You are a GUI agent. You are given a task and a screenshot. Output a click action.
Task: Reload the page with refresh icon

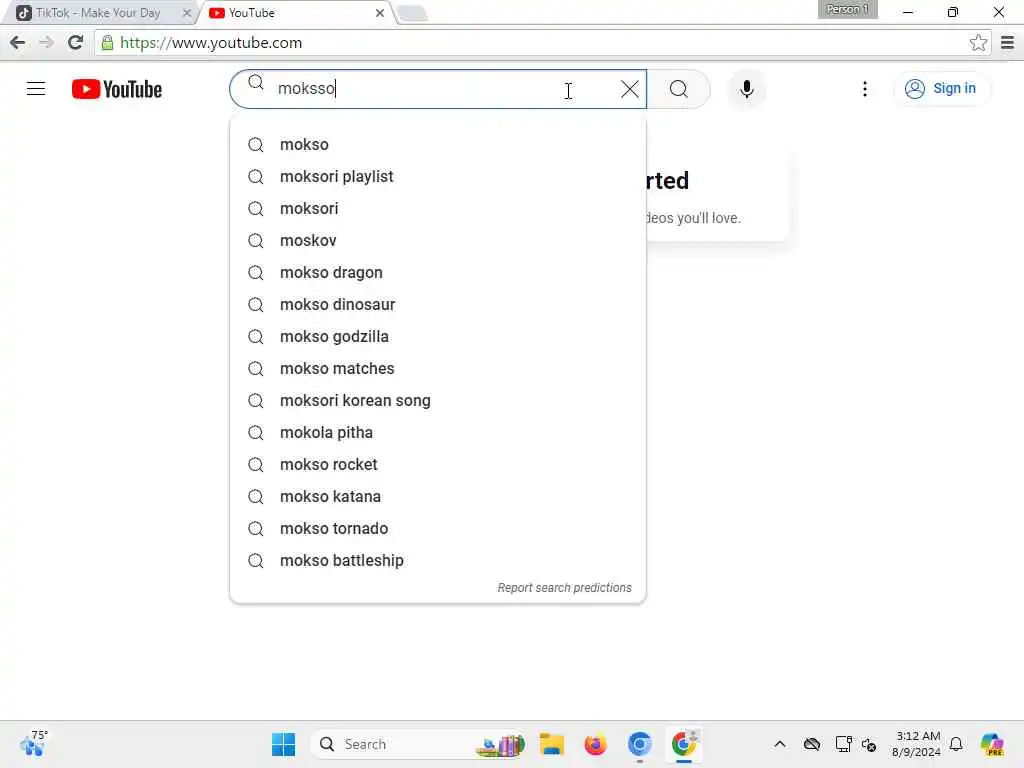75,42
